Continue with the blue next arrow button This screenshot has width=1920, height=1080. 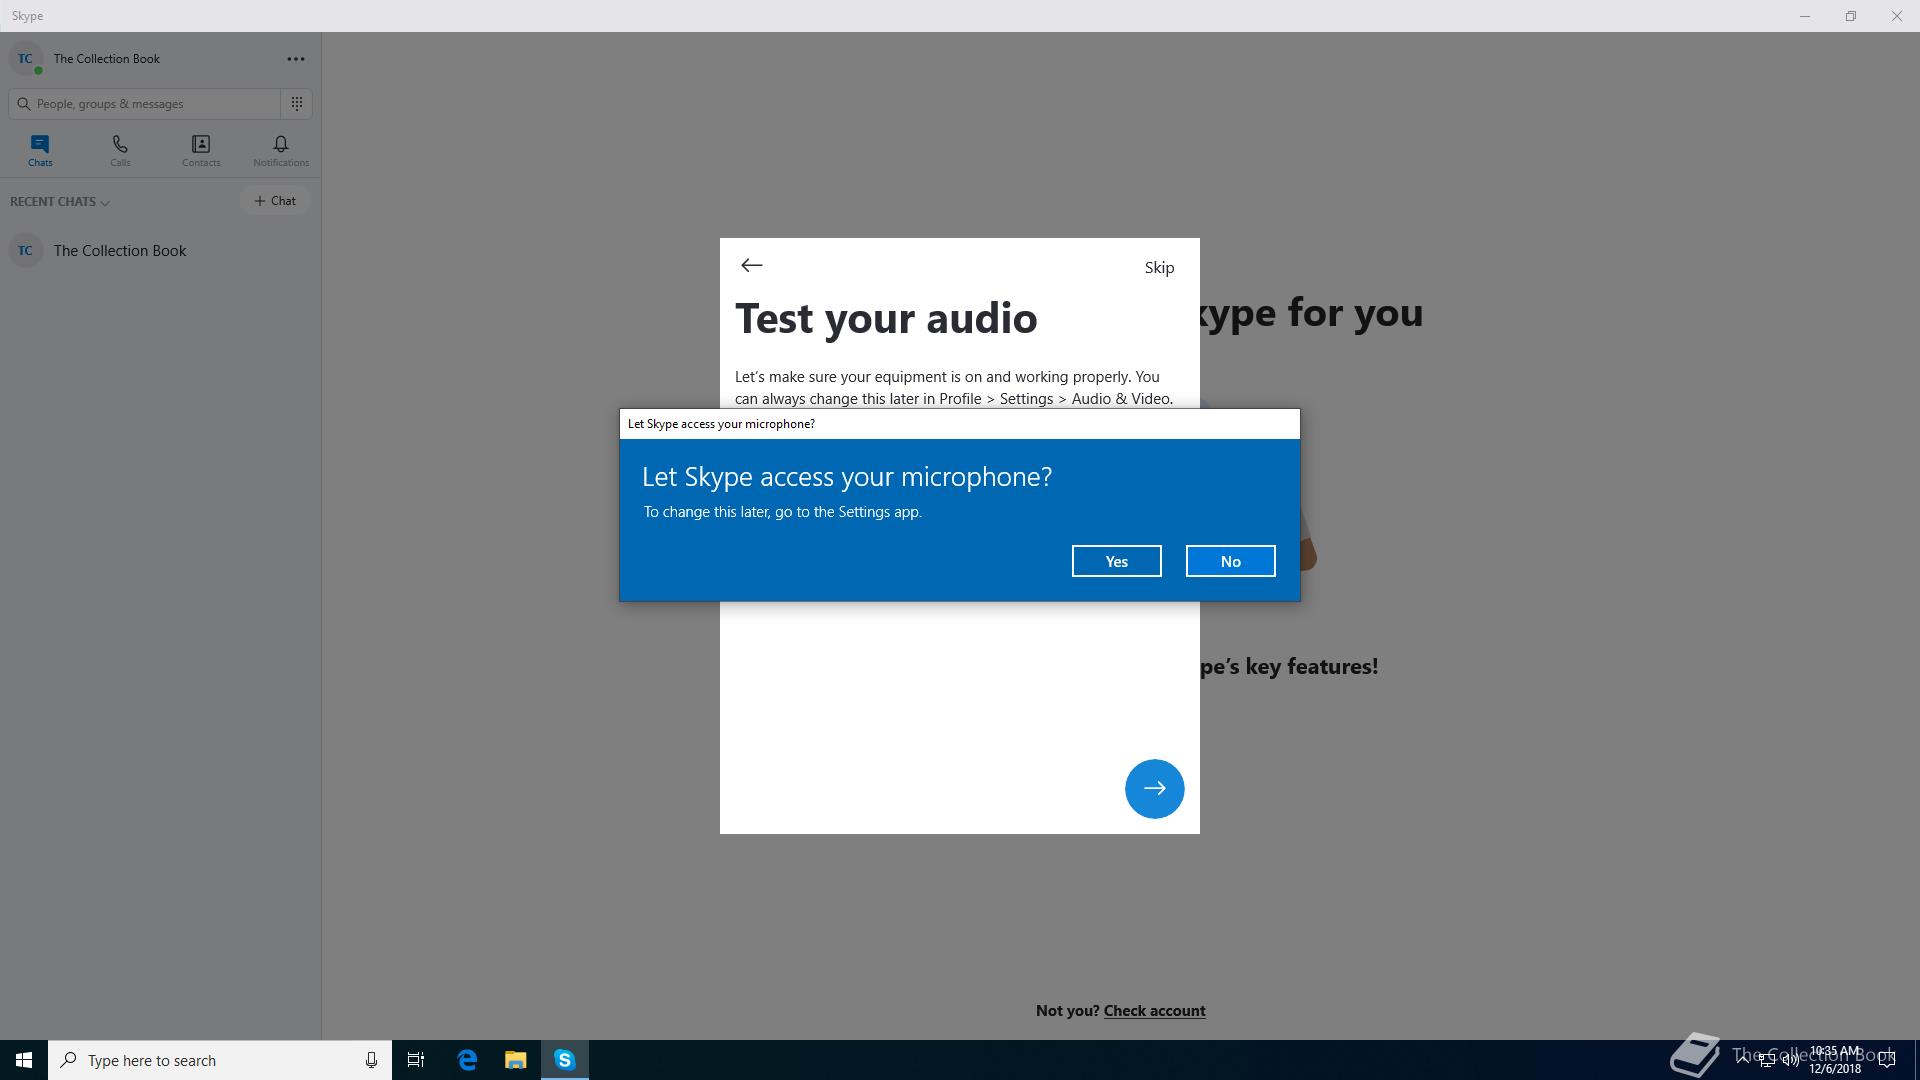(x=1154, y=788)
